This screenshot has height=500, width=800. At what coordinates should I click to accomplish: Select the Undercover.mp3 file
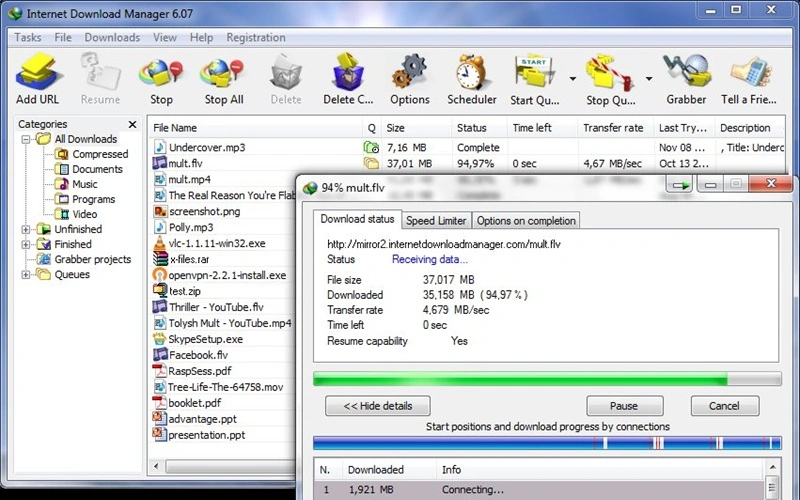point(207,147)
